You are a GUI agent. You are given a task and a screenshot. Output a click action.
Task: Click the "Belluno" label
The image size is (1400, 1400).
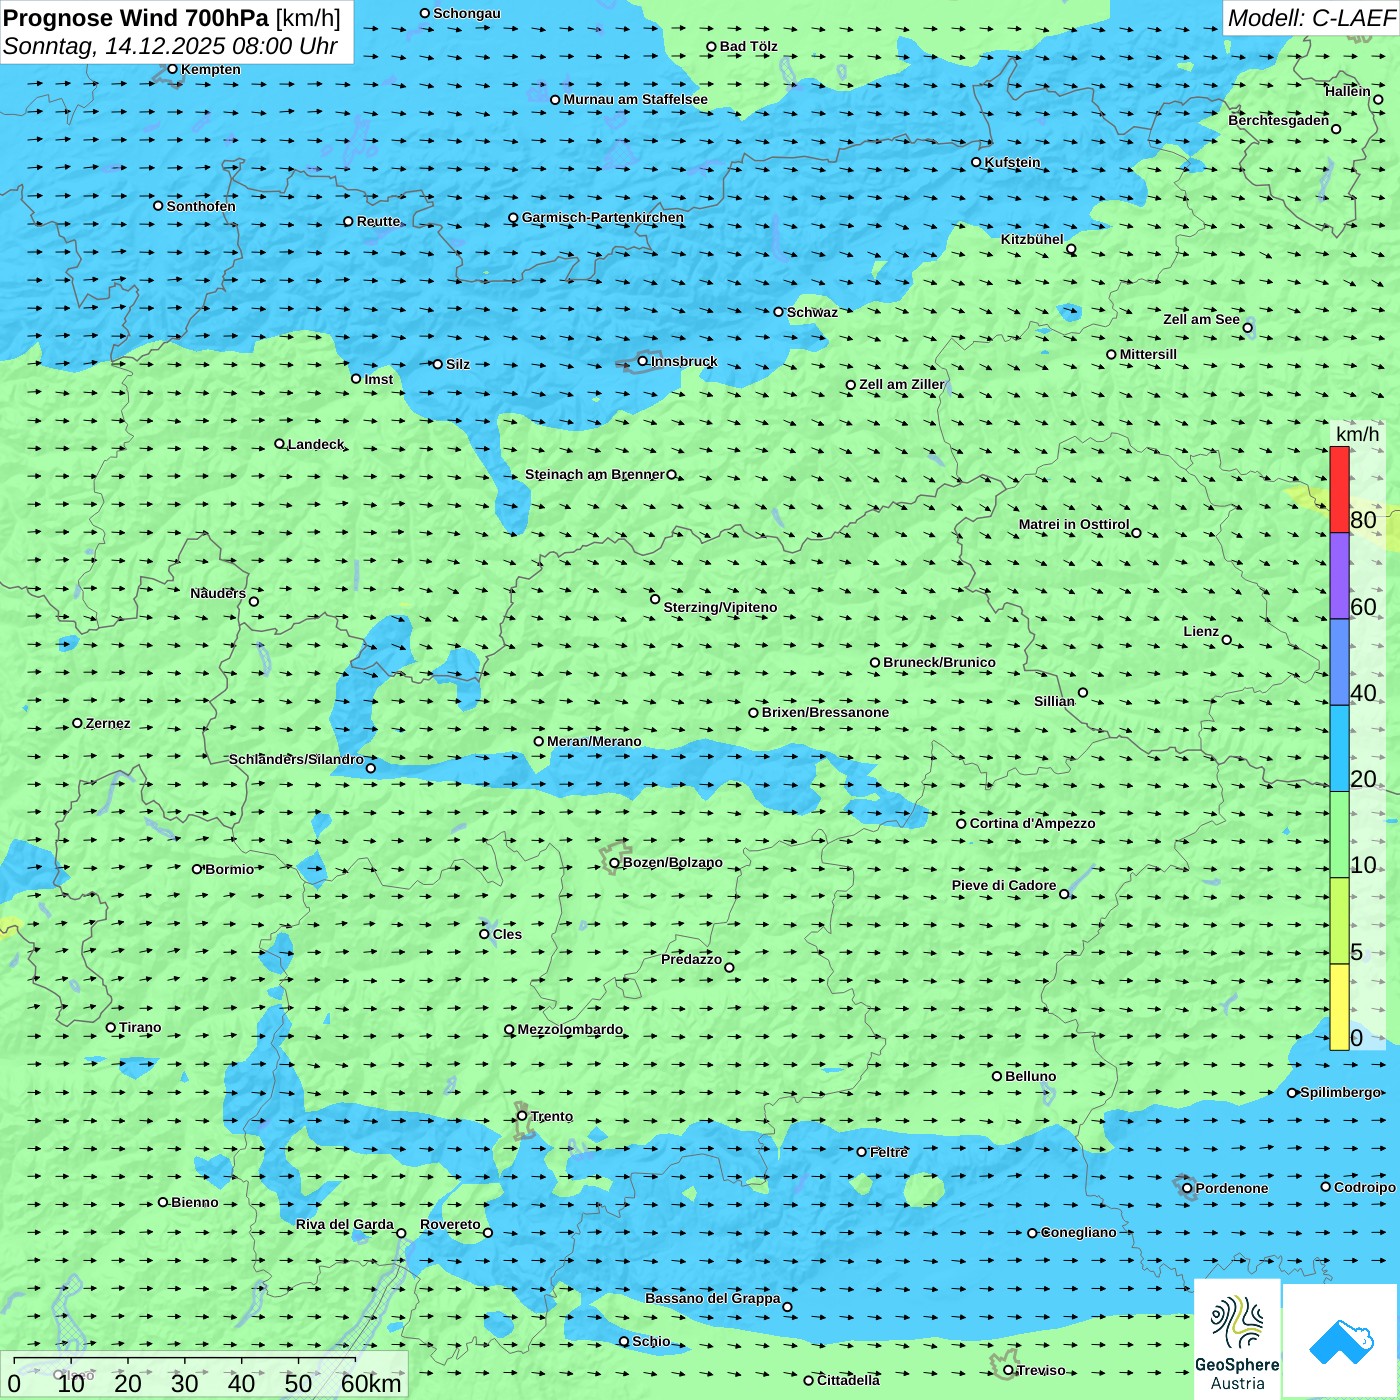[1031, 1076]
